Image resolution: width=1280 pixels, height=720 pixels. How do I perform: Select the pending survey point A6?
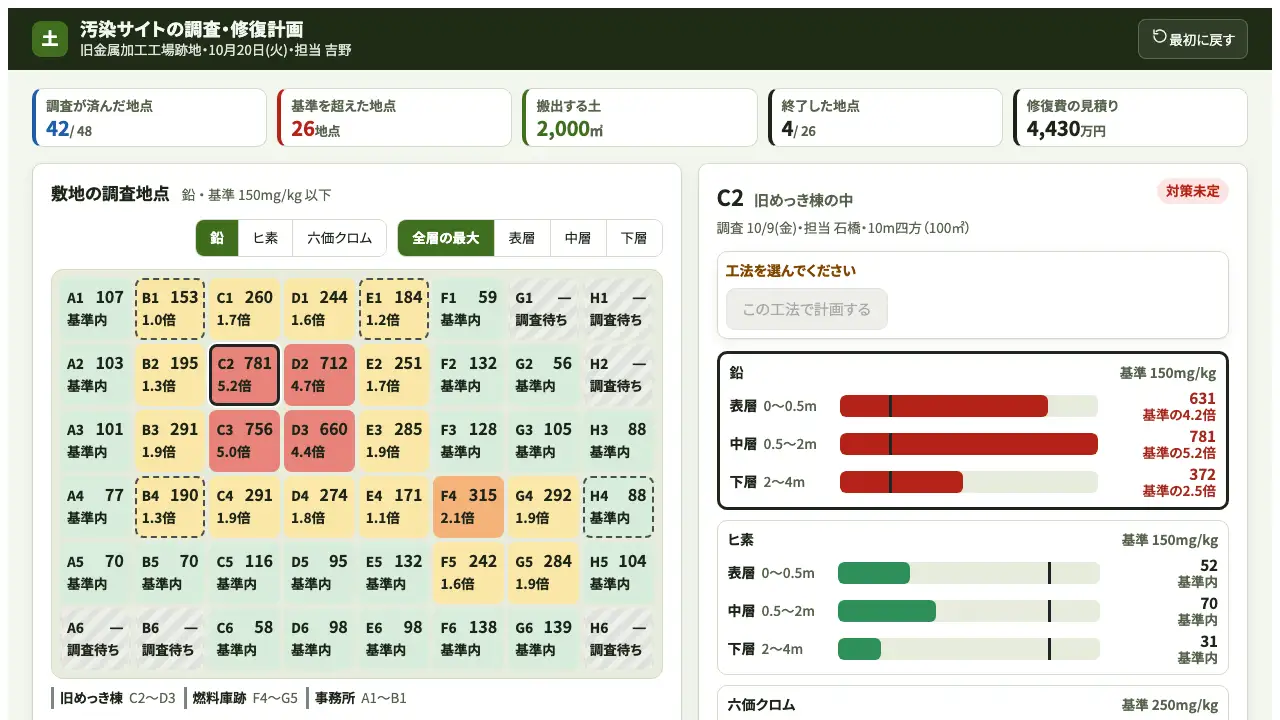tap(95, 639)
